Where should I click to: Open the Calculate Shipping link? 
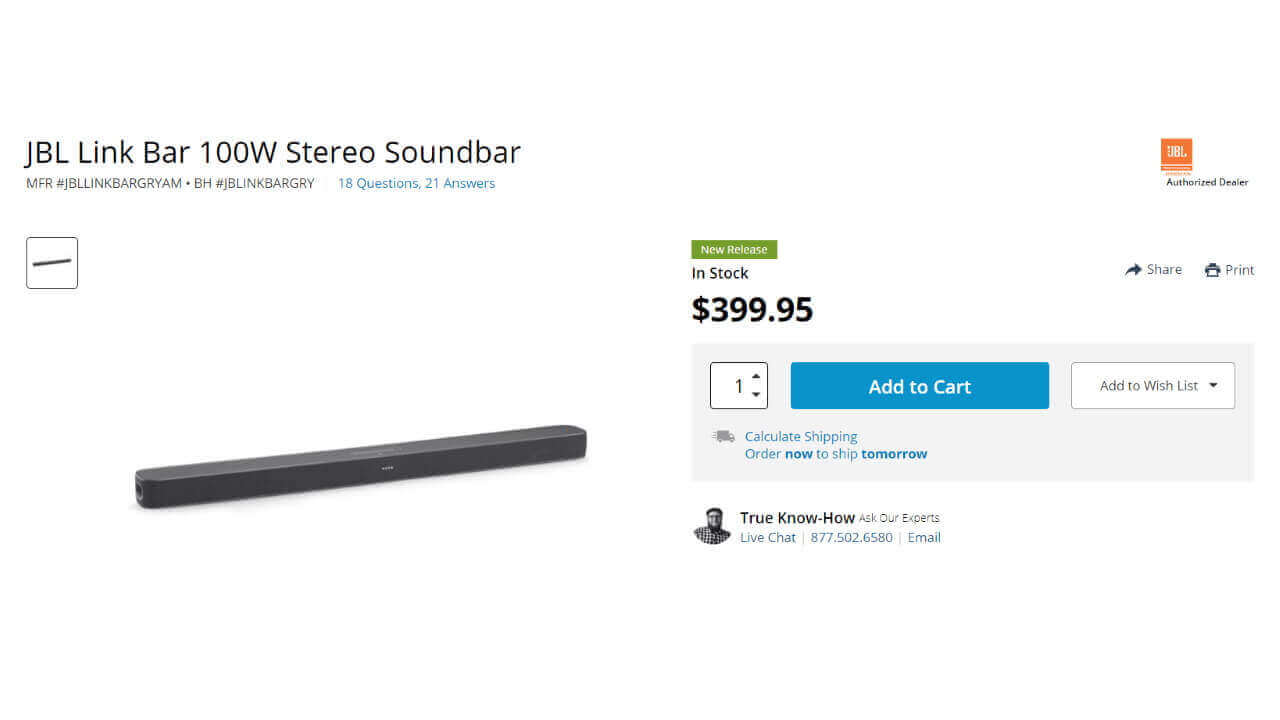coord(801,436)
